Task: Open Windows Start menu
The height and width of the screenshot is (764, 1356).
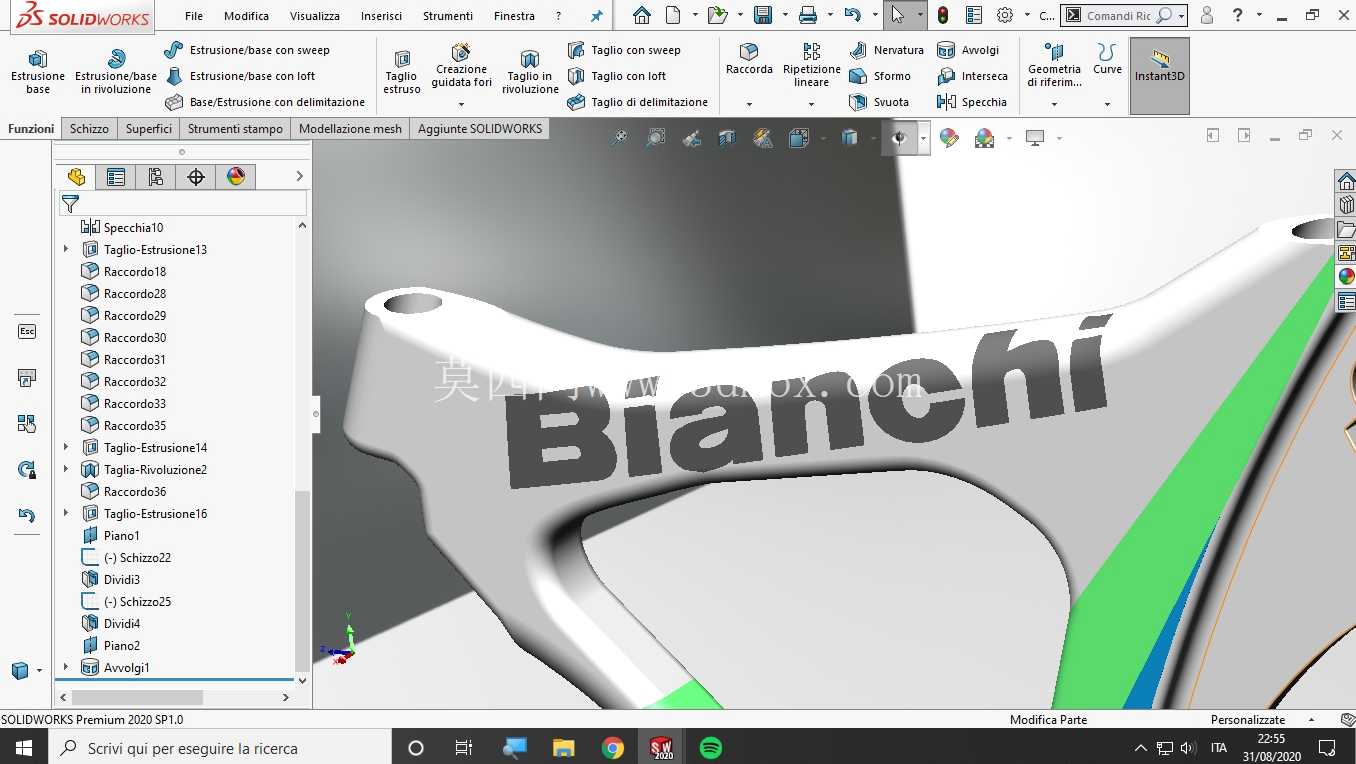Action: pyautogui.click(x=24, y=748)
